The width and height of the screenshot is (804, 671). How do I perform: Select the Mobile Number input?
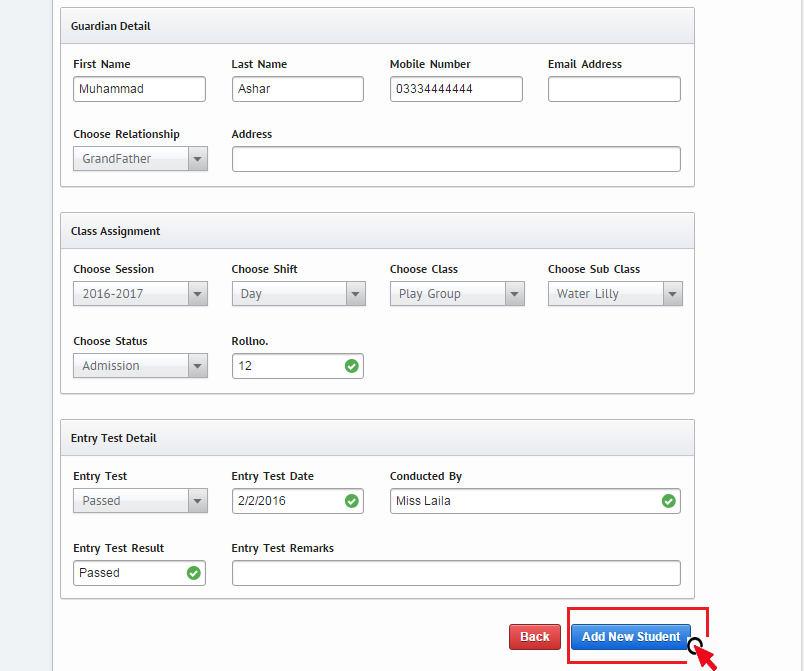point(456,89)
